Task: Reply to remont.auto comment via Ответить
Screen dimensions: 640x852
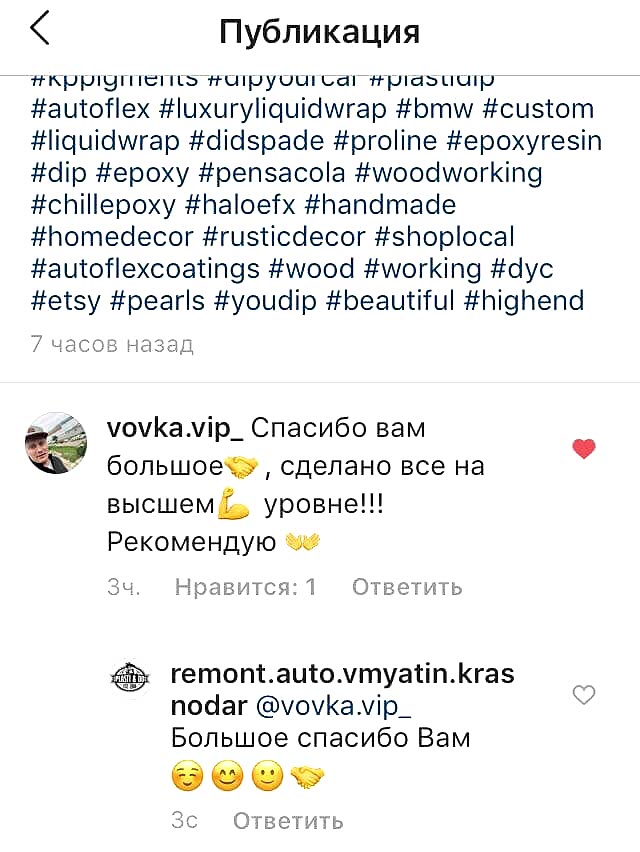Action: pos(288,820)
